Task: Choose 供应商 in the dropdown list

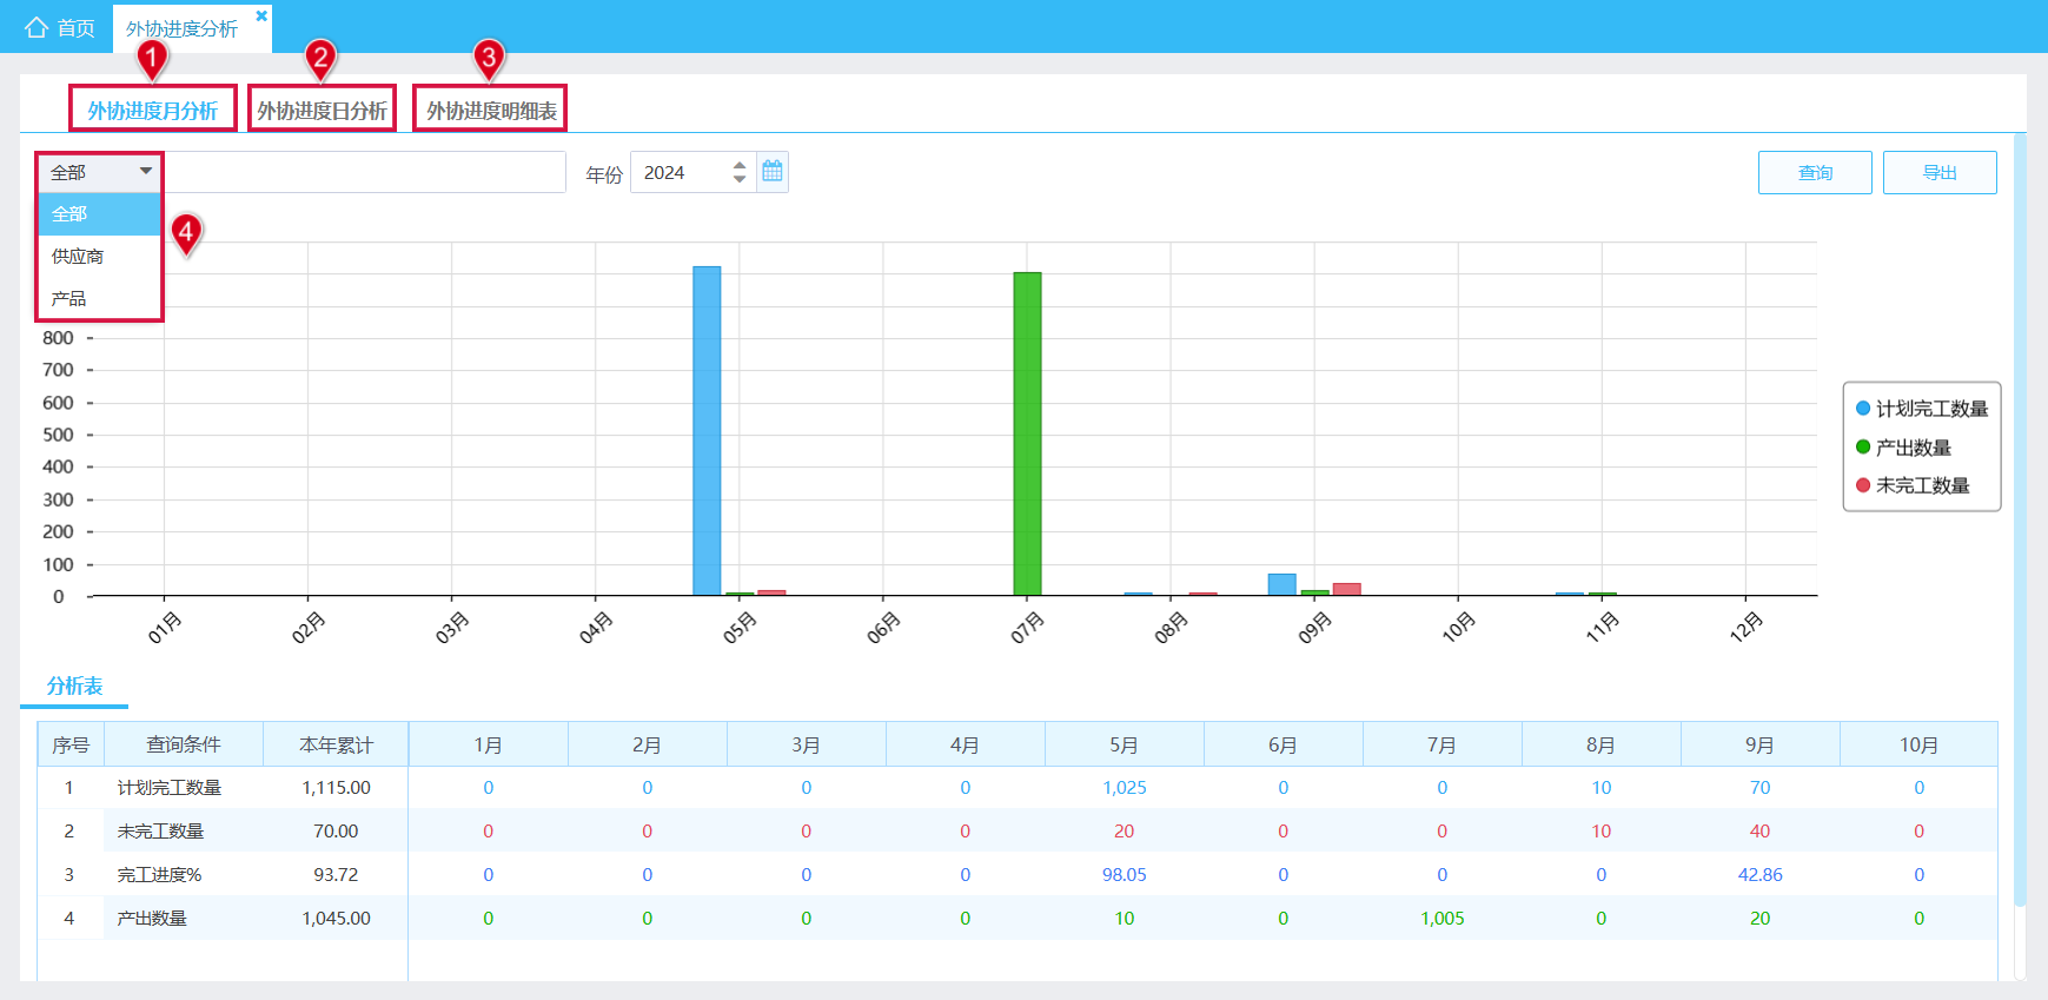Action: pyautogui.click(x=99, y=256)
